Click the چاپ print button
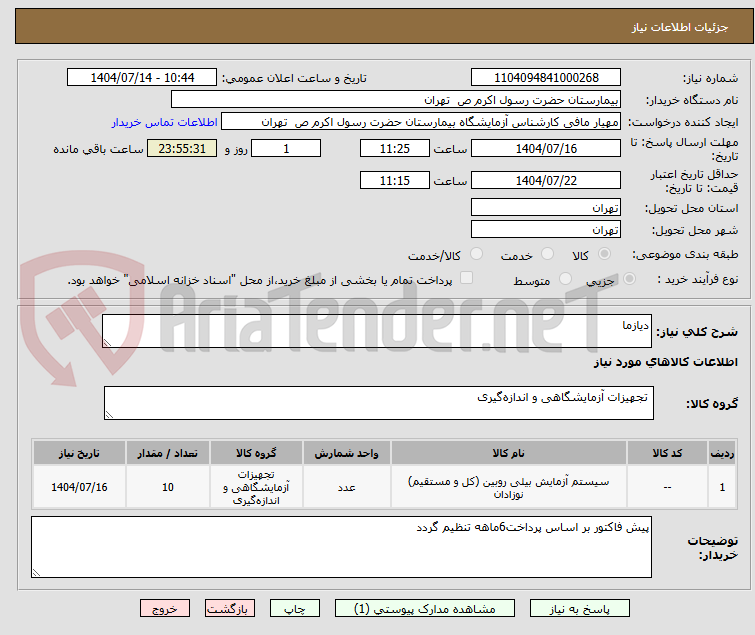The width and height of the screenshot is (755, 635). pyautogui.click(x=295, y=609)
